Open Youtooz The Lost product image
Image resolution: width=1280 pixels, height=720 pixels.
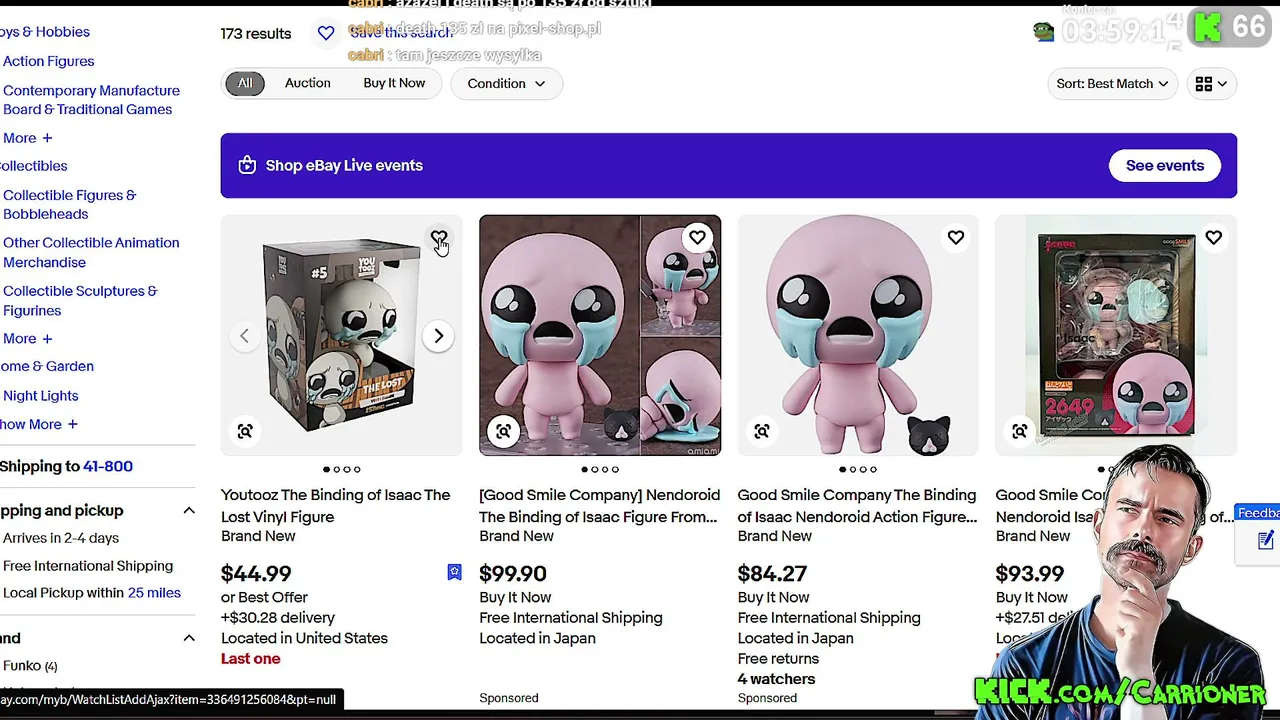point(342,336)
